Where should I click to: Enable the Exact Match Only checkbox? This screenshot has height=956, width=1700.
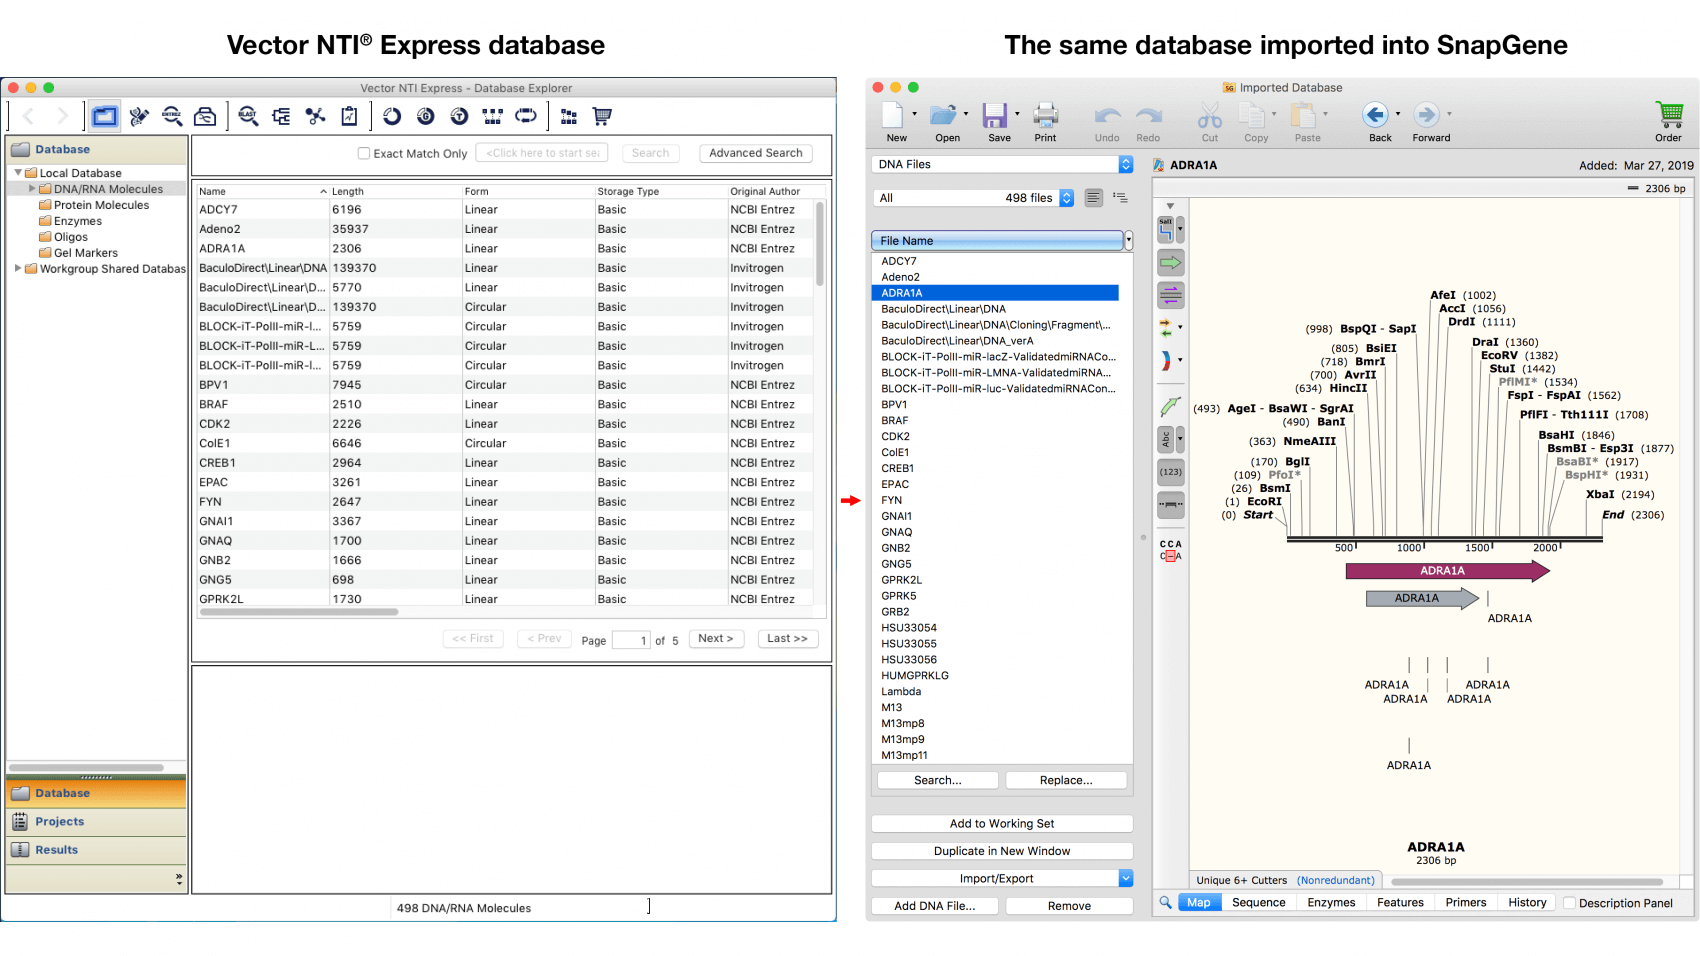(364, 153)
